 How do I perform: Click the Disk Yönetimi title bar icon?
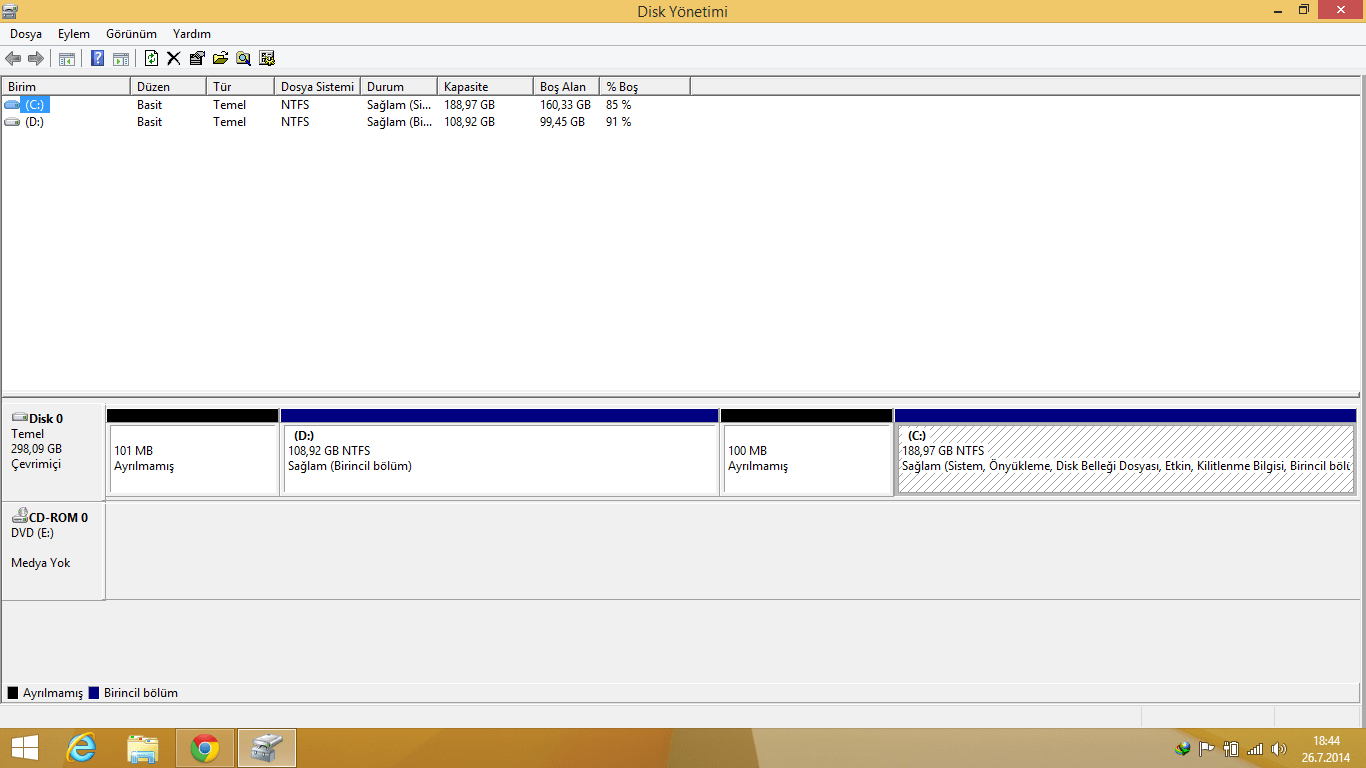click(x=11, y=11)
